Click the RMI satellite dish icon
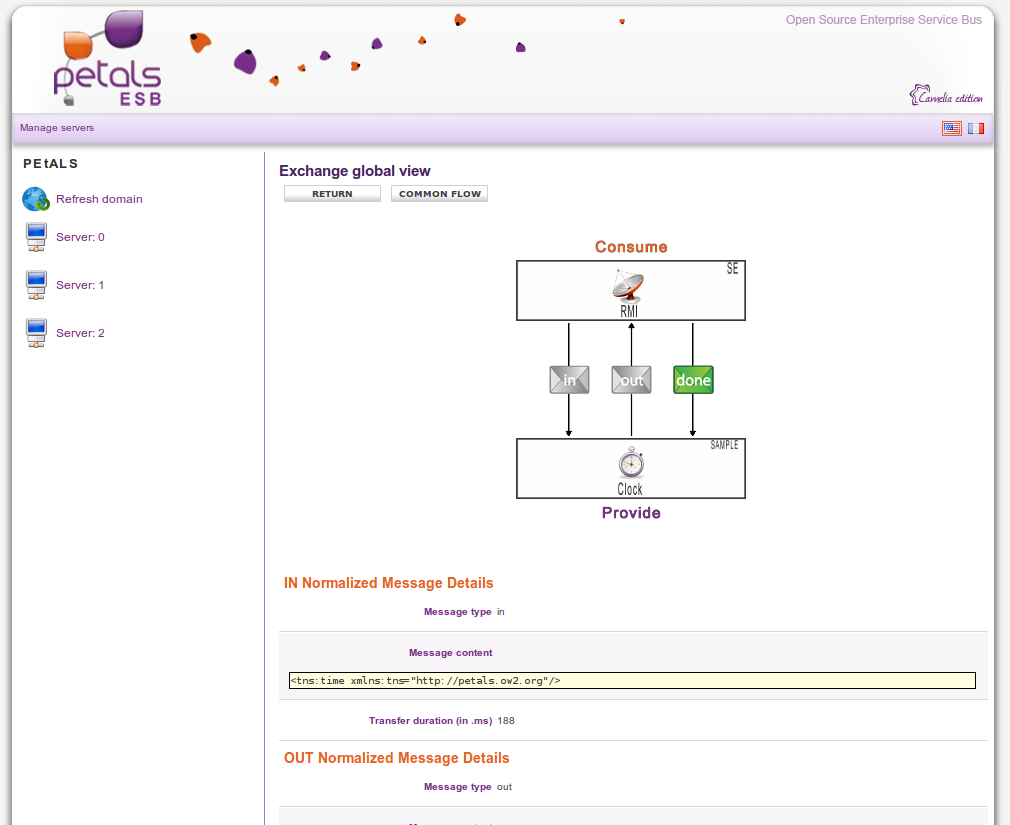Image resolution: width=1010 pixels, height=825 pixels. pyautogui.click(x=629, y=288)
